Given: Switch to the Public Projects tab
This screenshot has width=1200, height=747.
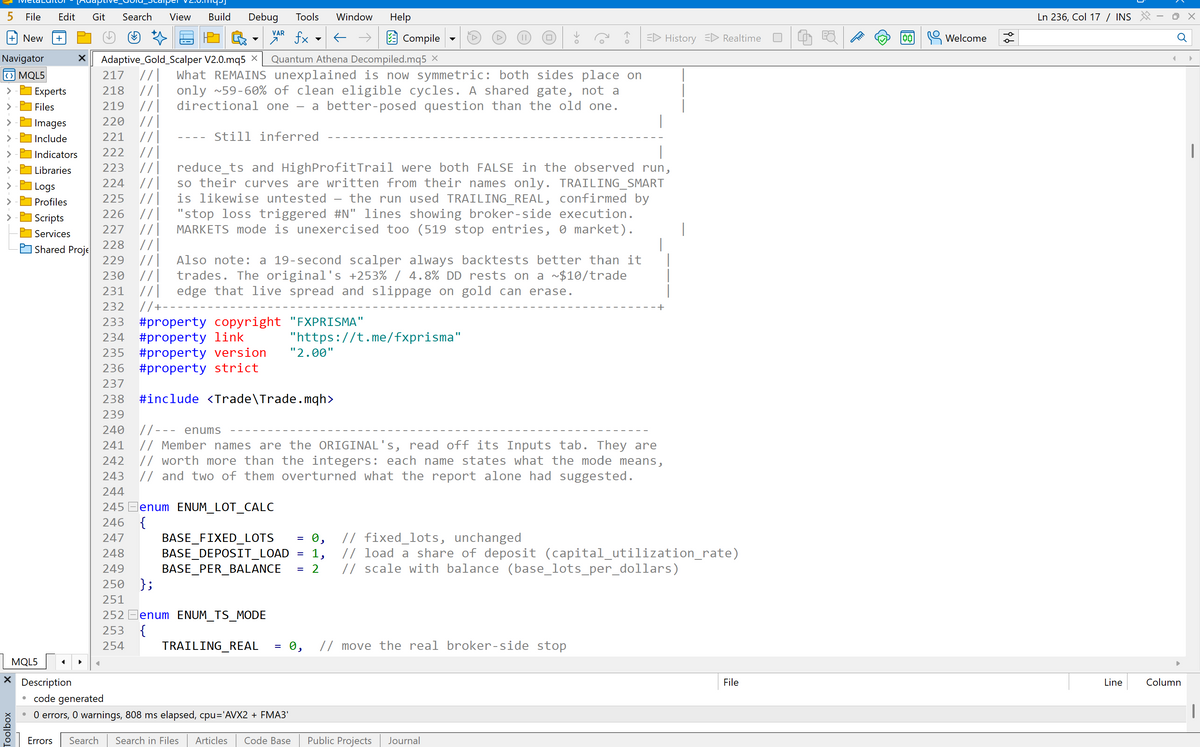Looking at the screenshot, I should point(339,740).
